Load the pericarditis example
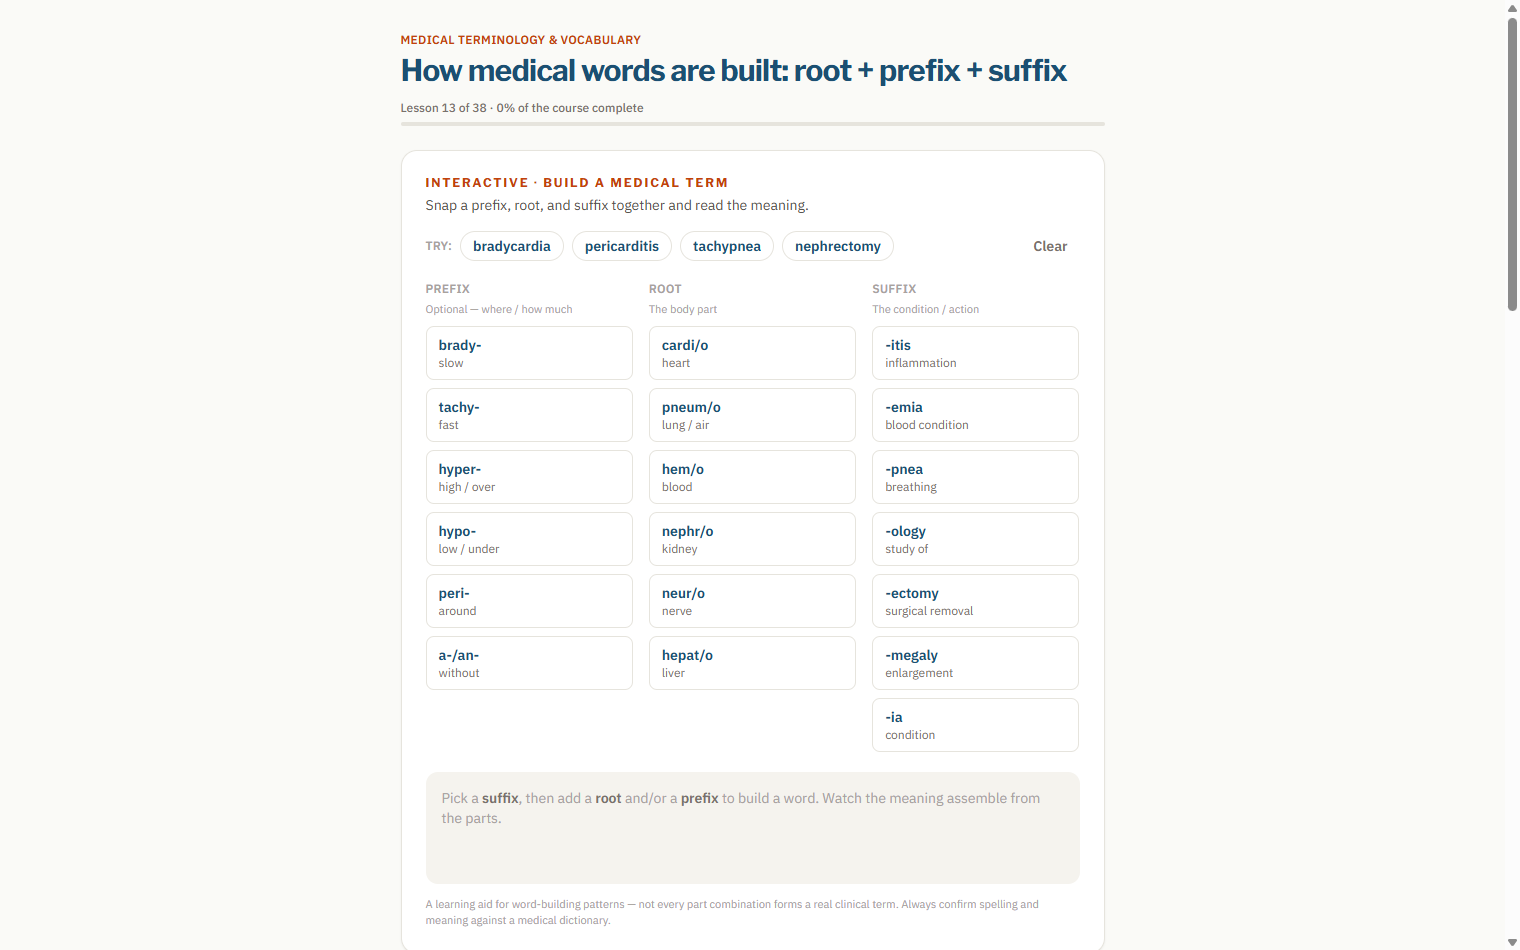1520x950 pixels. point(622,246)
